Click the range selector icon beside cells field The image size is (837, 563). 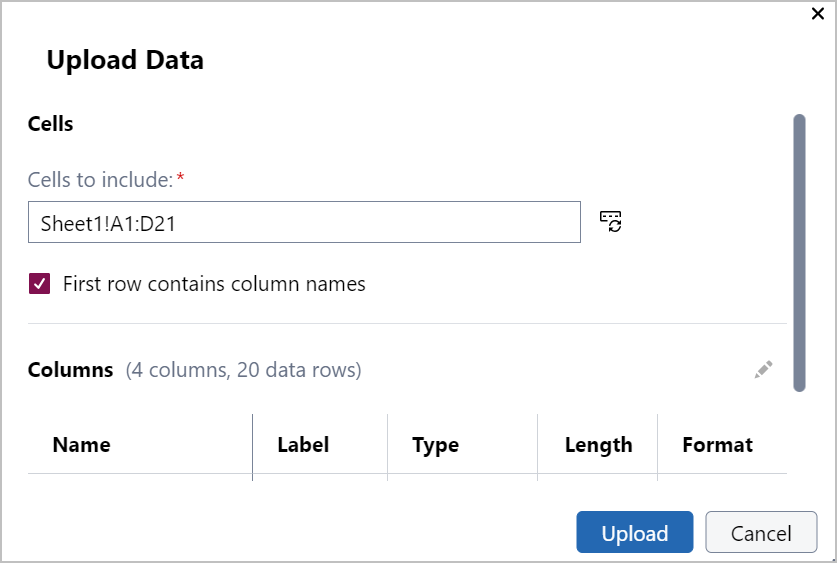[611, 222]
